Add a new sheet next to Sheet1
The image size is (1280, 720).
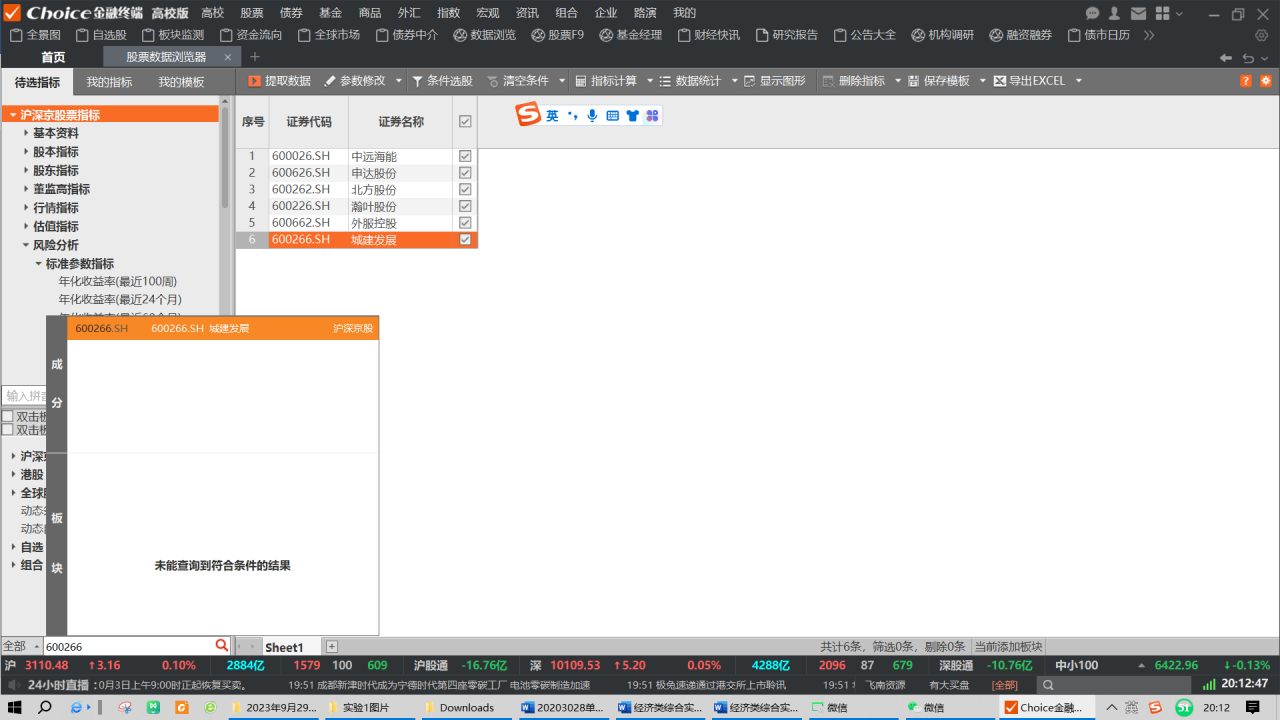coord(332,647)
